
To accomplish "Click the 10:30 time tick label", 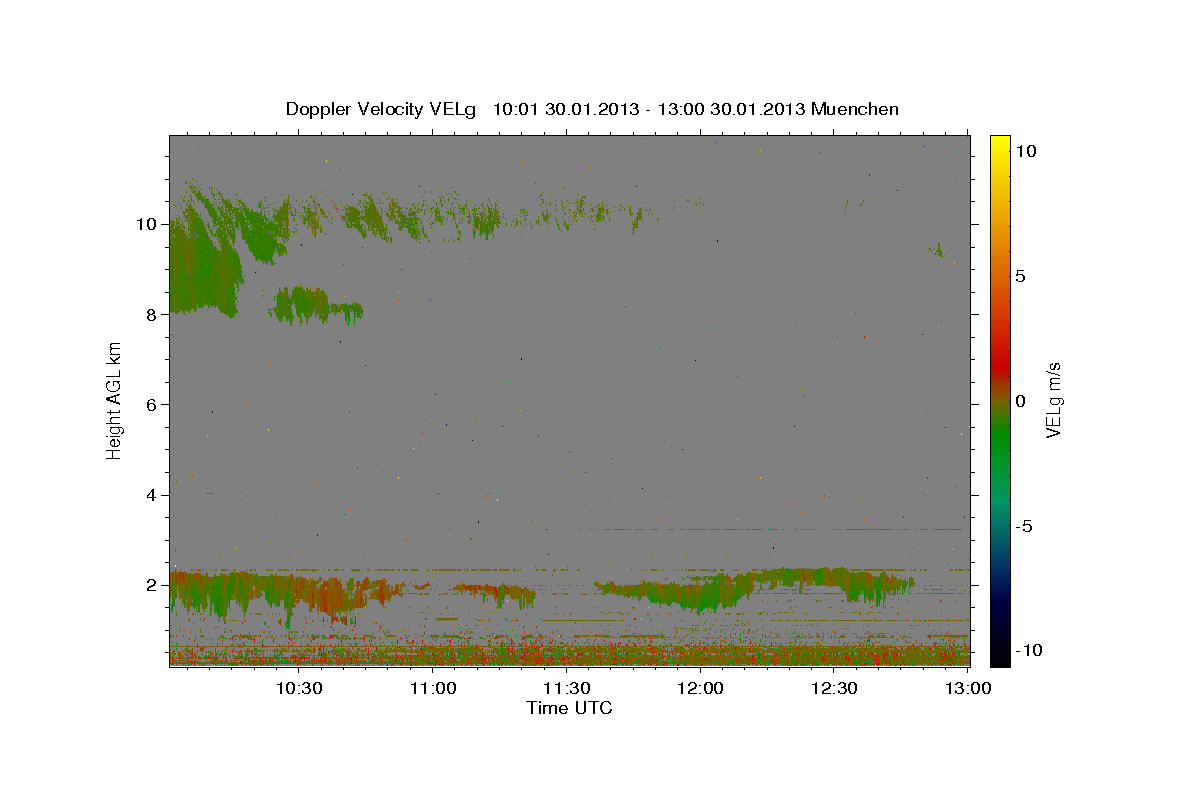I will [x=299, y=688].
